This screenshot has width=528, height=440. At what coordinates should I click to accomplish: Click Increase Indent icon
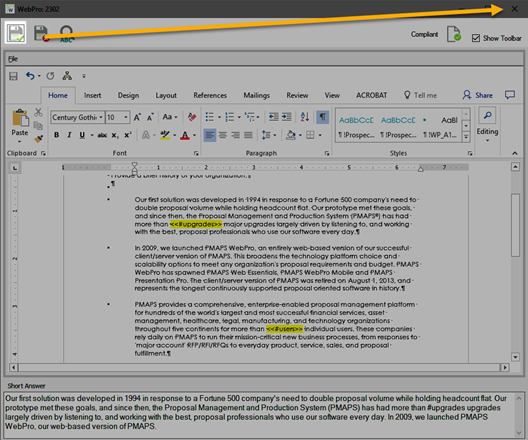pos(286,117)
